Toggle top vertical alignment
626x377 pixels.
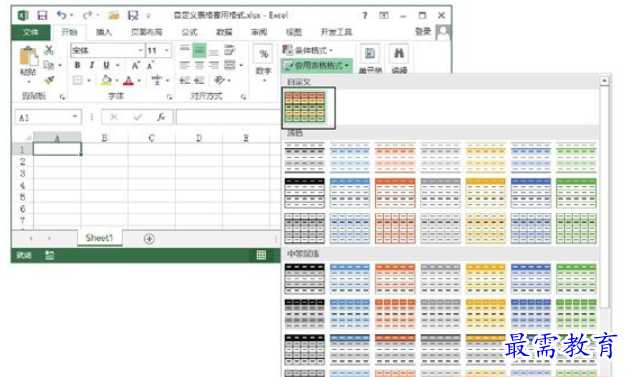(x=184, y=50)
